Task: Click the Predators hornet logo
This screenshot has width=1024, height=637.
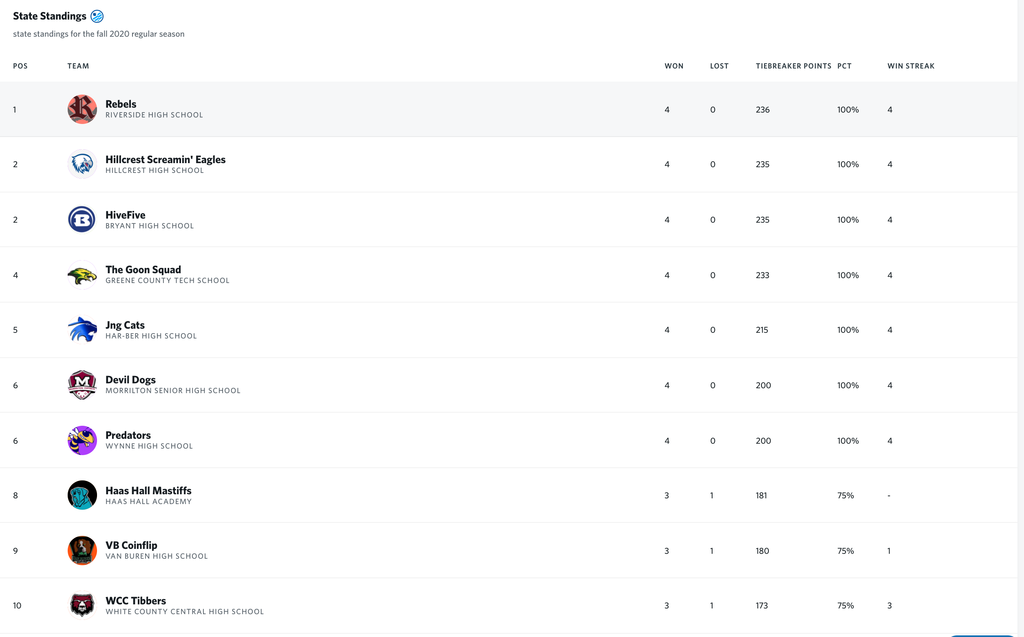Action: [82, 440]
